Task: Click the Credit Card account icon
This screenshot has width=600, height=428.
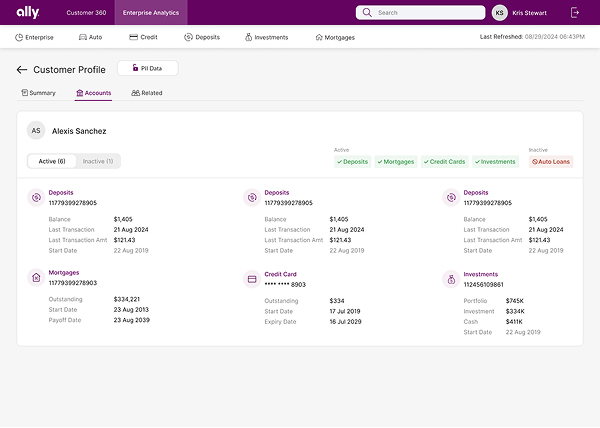Action: [x=252, y=279]
